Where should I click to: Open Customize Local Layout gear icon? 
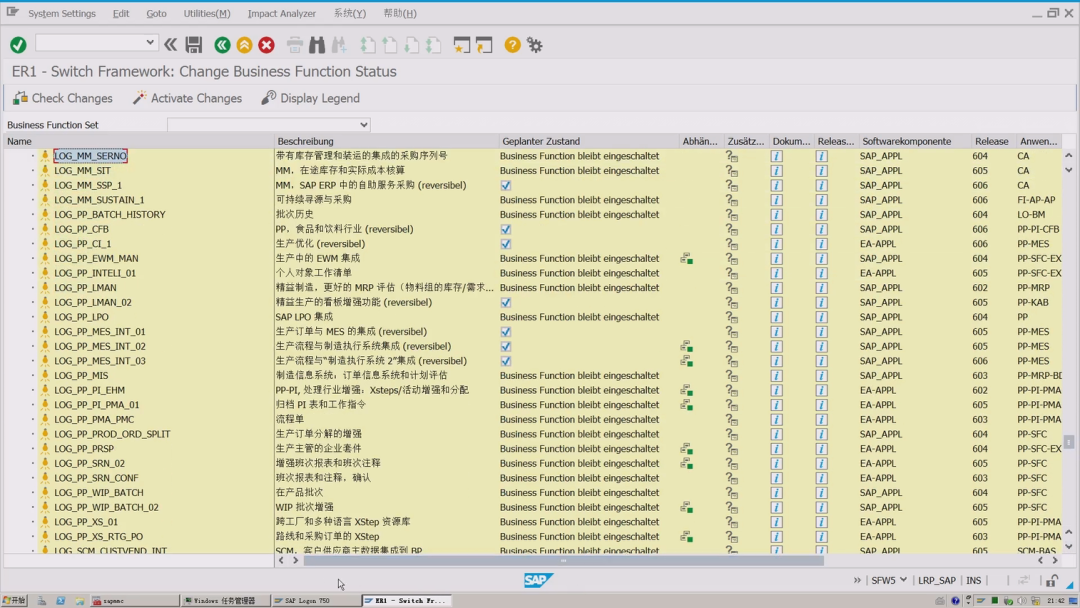[x=534, y=45]
